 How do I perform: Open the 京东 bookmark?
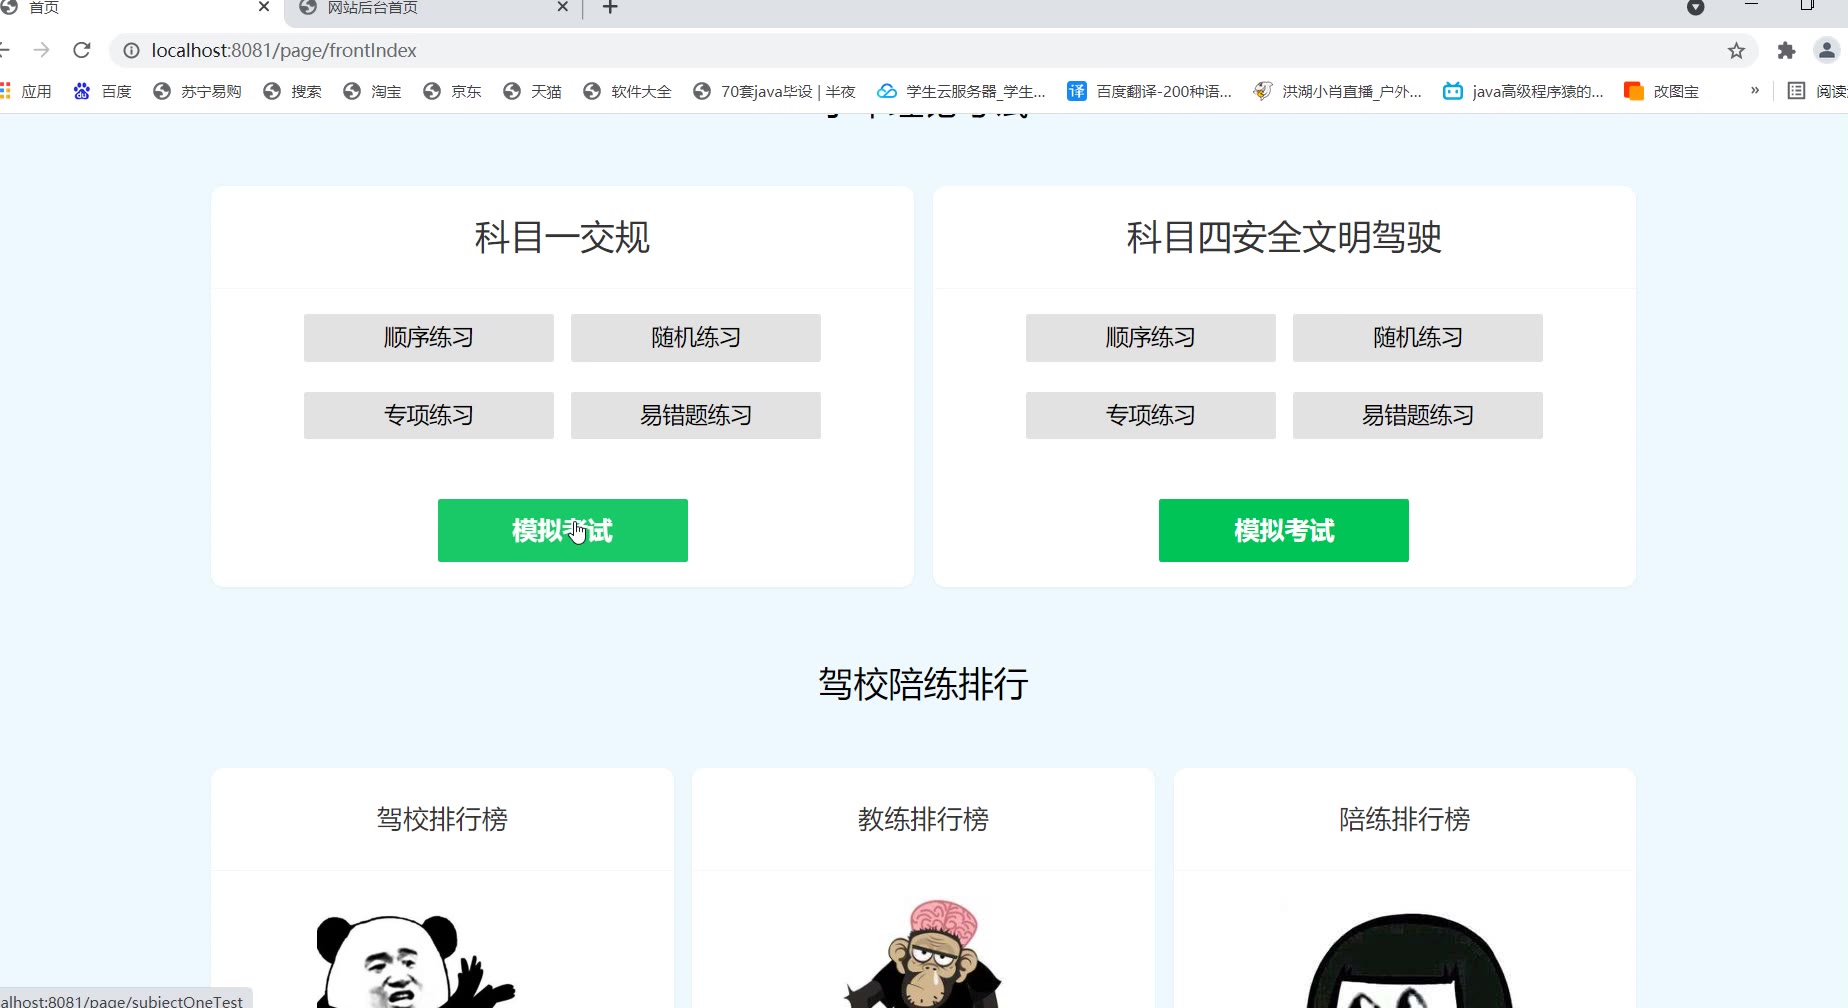pos(452,91)
